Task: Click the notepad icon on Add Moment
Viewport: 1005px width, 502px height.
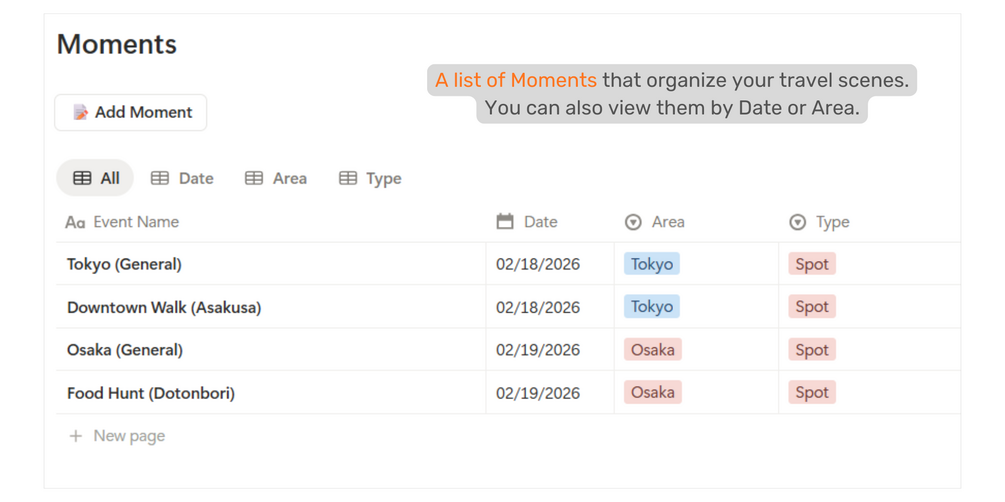Action: [81, 113]
